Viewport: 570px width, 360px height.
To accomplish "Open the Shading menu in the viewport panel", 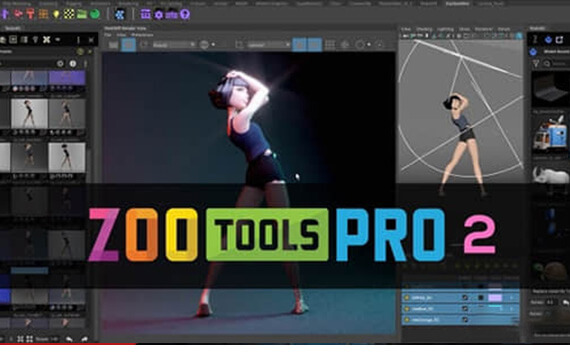I will tap(424, 29).
